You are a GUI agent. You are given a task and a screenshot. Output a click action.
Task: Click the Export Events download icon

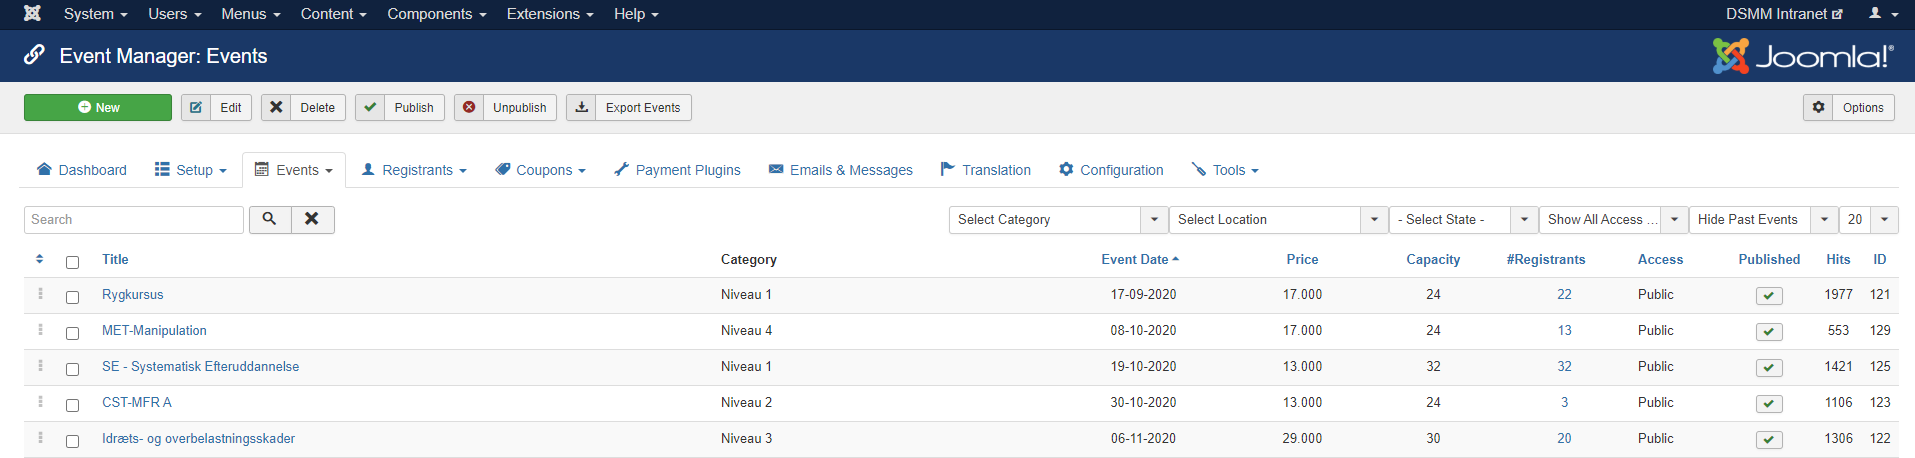pyautogui.click(x=581, y=107)
